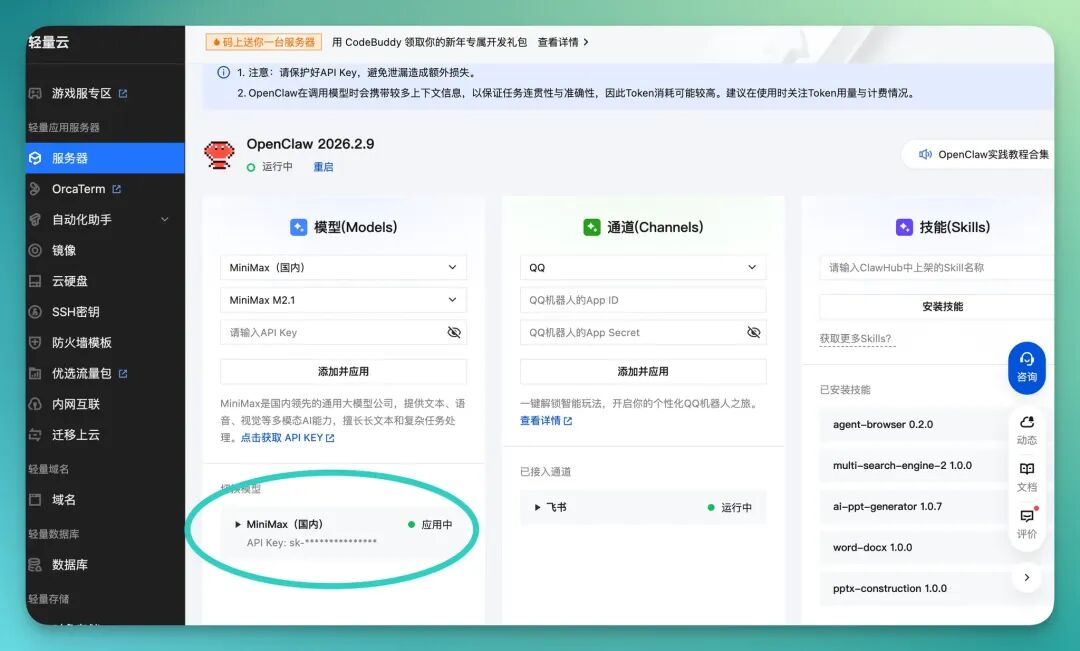Screen dimensions: 1080x651
Task: Click the 请输入API Key input field
Action: click(343, 332)
